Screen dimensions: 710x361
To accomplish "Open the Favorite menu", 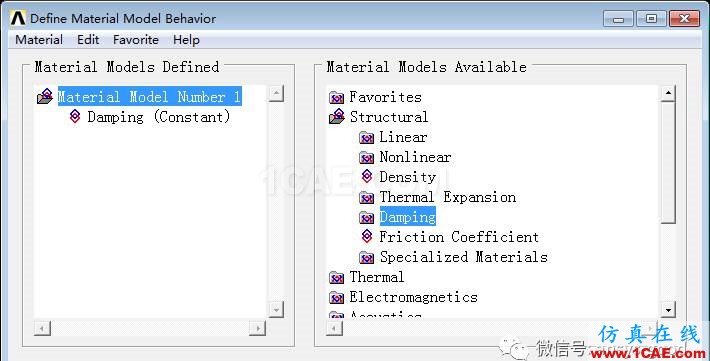I will pyautogui.click(x=136, y=40).
